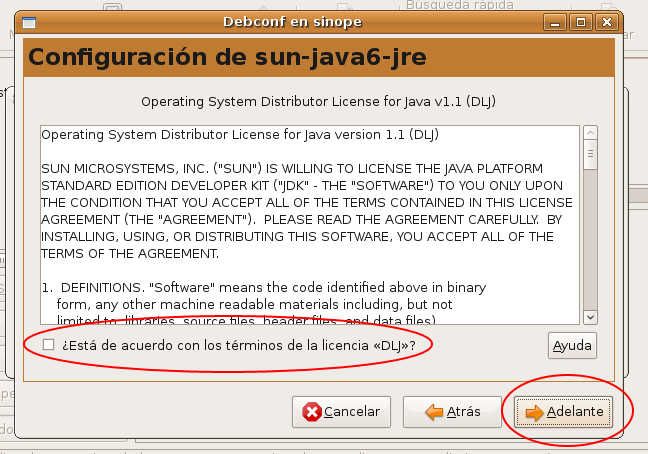Open the window menu icon in title bar

point(32,21)
